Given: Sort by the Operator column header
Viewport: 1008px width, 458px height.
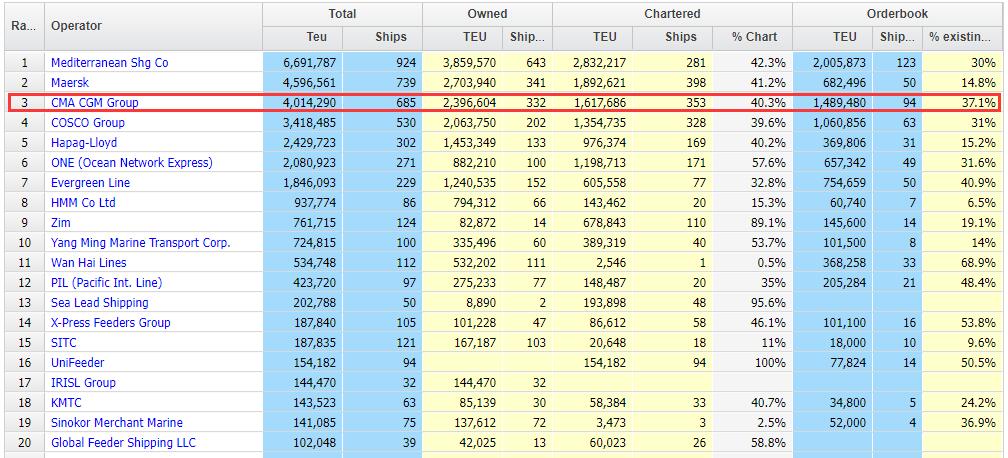Looking at the screenshot, I should [x=154, y=26].
